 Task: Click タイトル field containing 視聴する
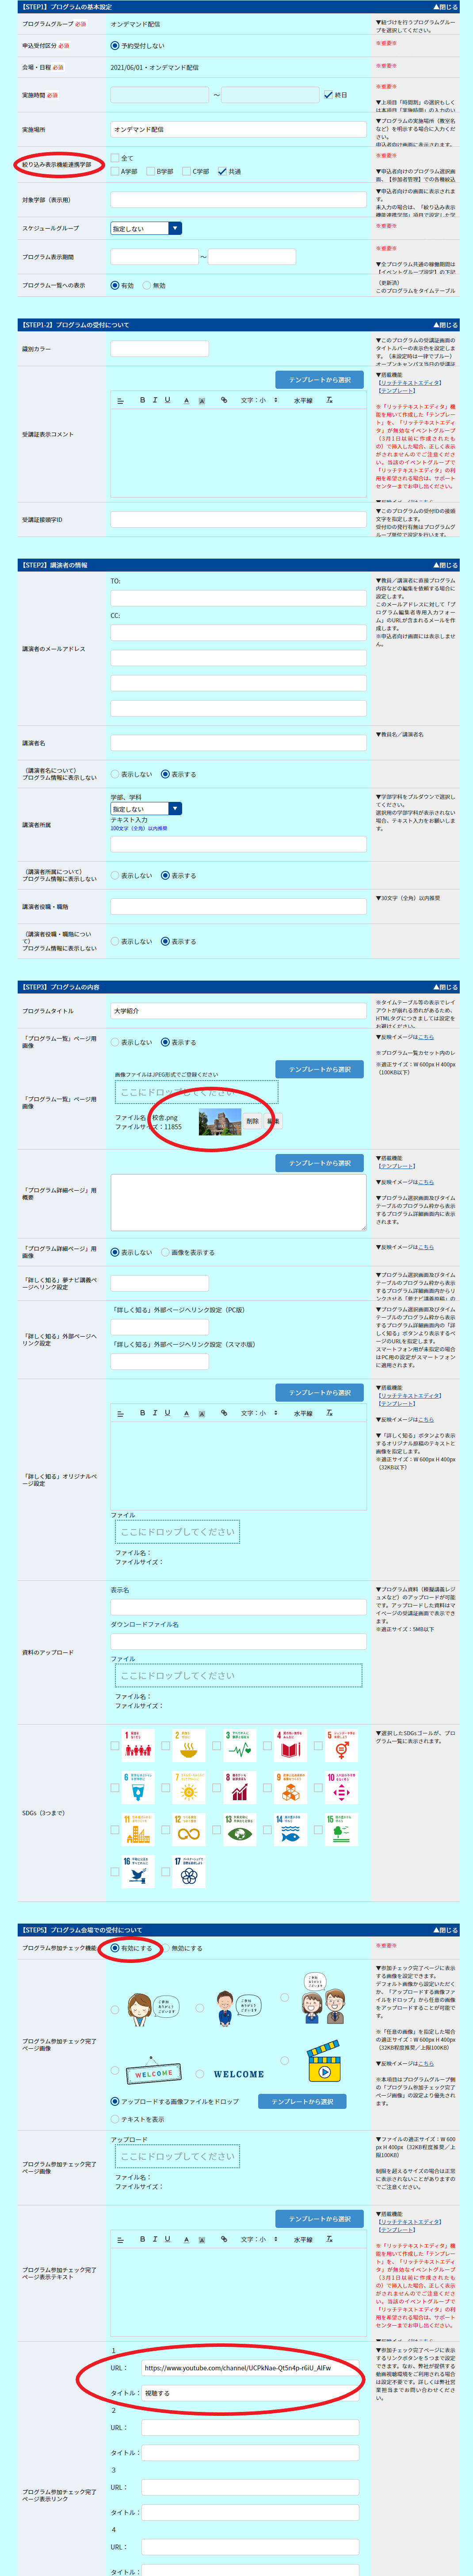[x=250, y=2393]
